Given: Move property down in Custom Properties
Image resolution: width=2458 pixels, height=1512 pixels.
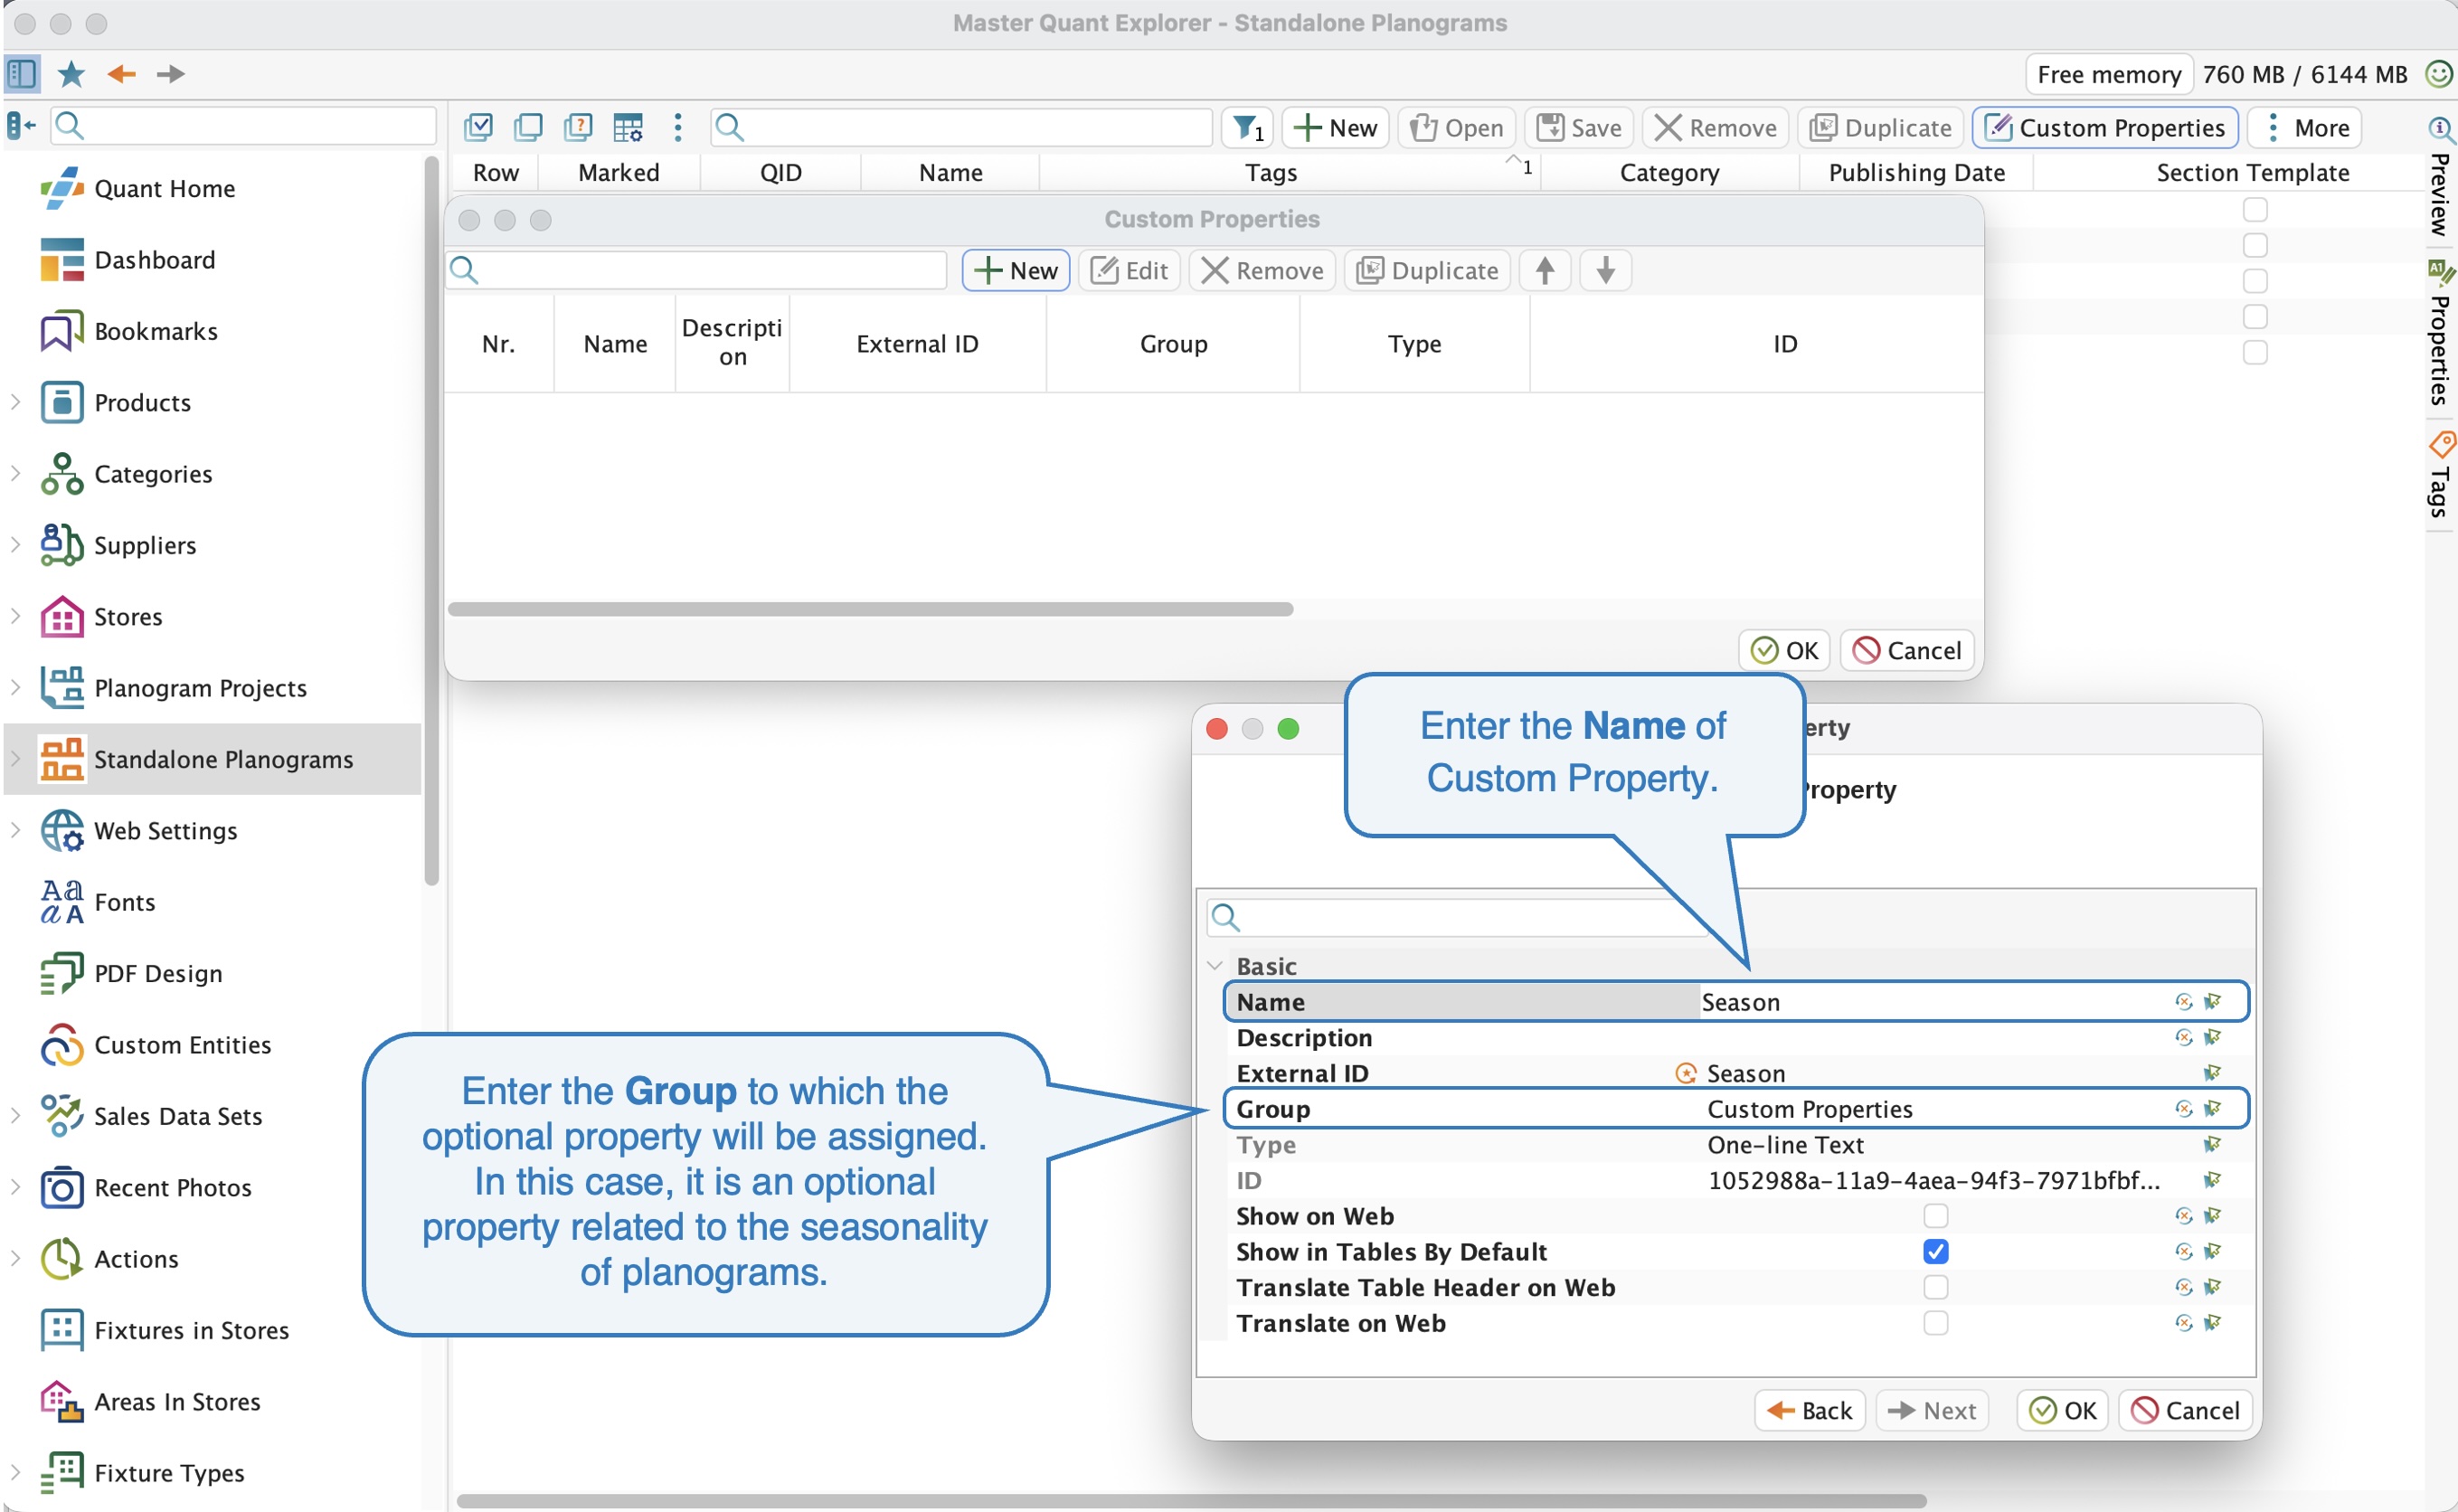Looking at the screenshot, I should (1606, 270).
